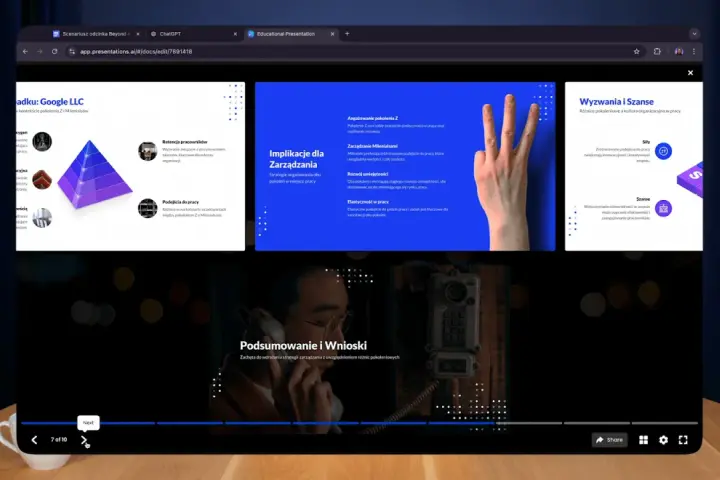Image resolution: width=720 pixels, height=480 pixels.
Task: Close the Educational Presentation tab
Action: coord(332,34)
